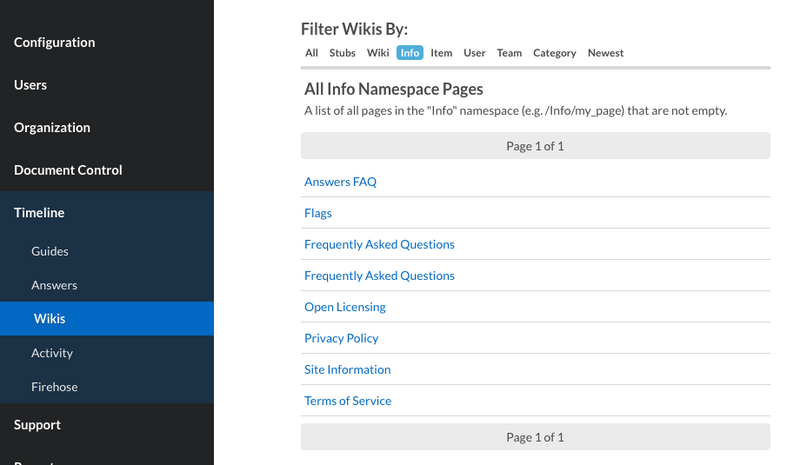800x465 pixels.
Task: Open the Terms of Service page
Action: pyautogui.click(x=348, y=401)
